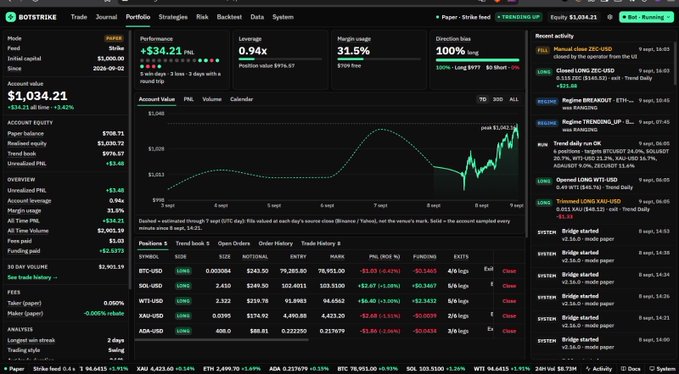Image resolution: width=679 pixels, height=374 pixels.
Task: Select the ALL chart range
Action: pyautogui.click(x=514, y=99)
